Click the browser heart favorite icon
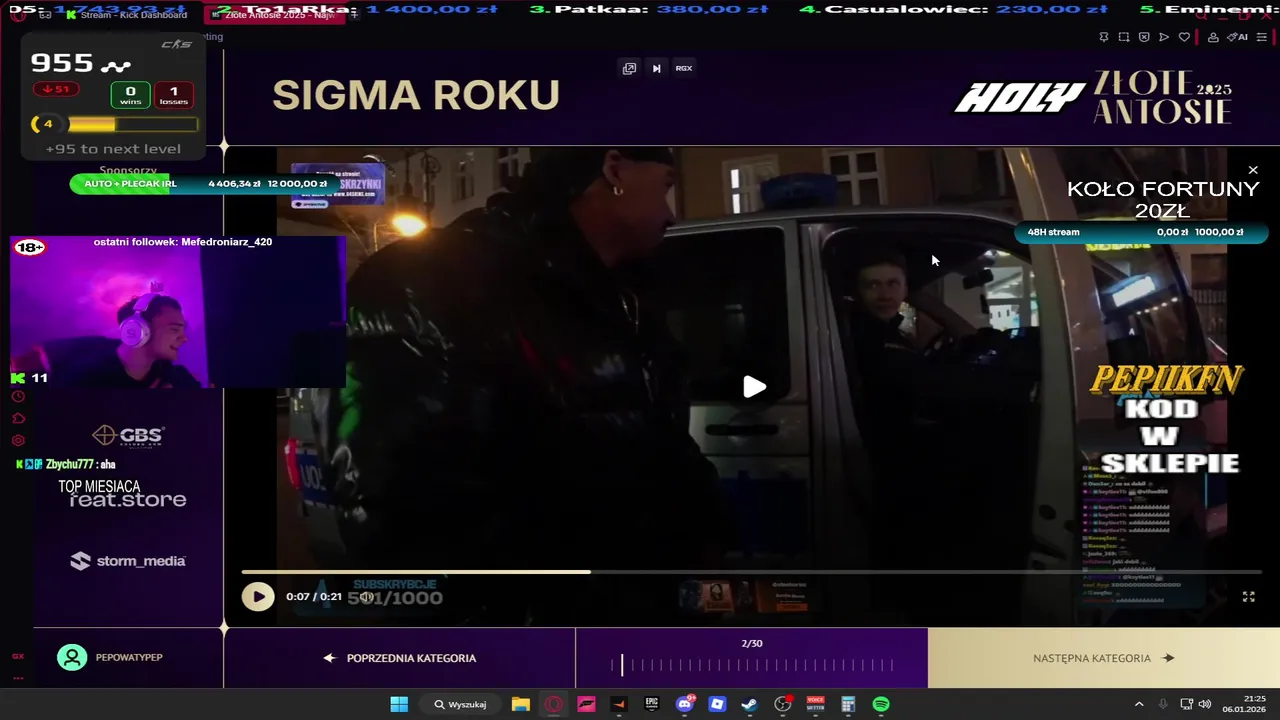 coord(1184,37)
